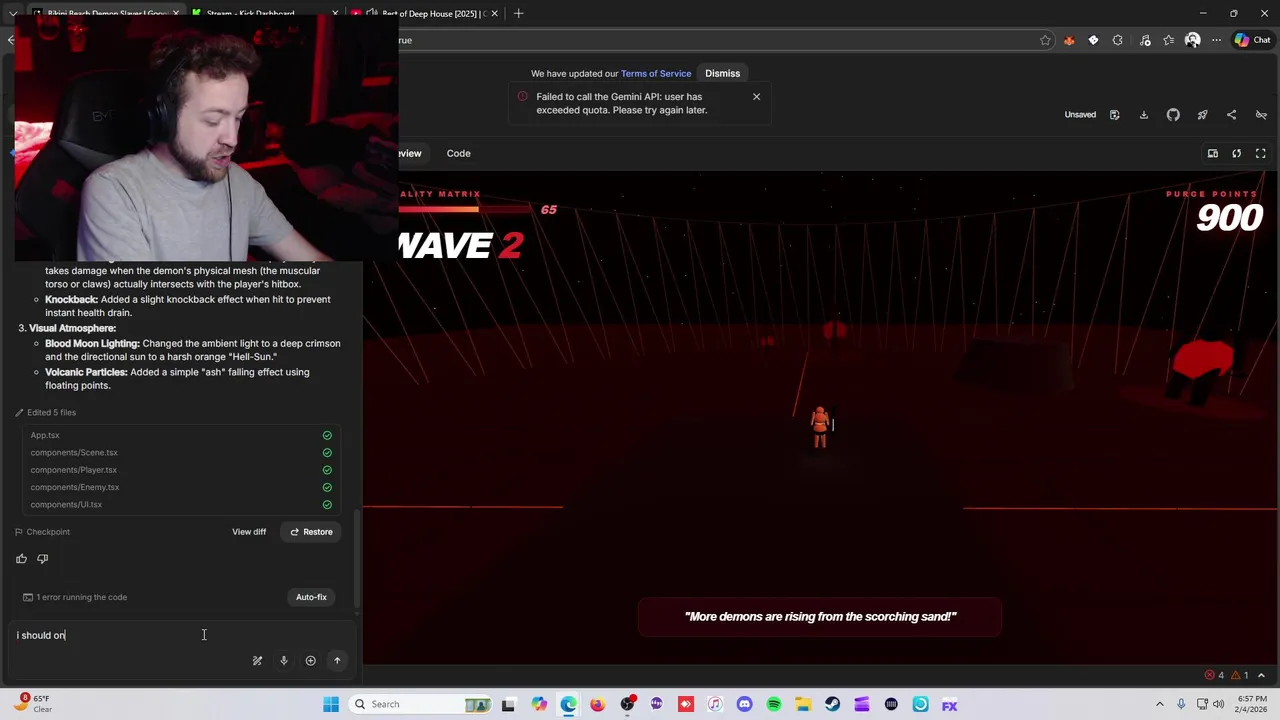
Task: Click the microphone icon in prompt box
Action: coord(284,661)
